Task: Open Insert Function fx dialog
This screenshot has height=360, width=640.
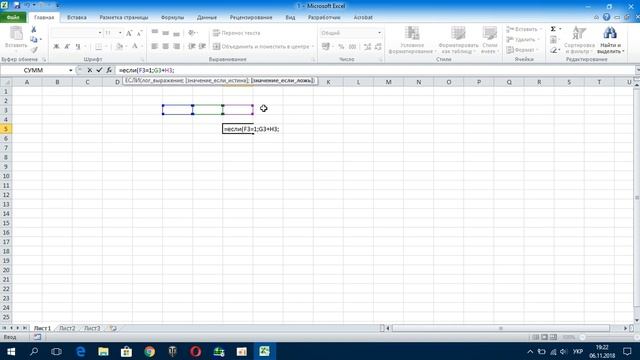Action: (109, 70)
